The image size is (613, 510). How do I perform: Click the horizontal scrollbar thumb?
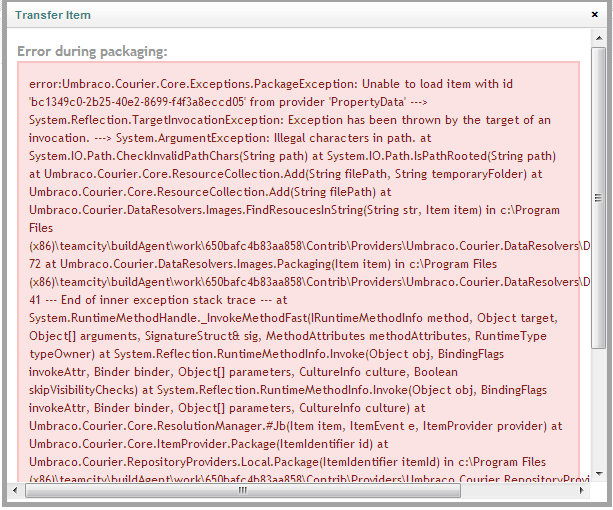click(x=243, y=490)
